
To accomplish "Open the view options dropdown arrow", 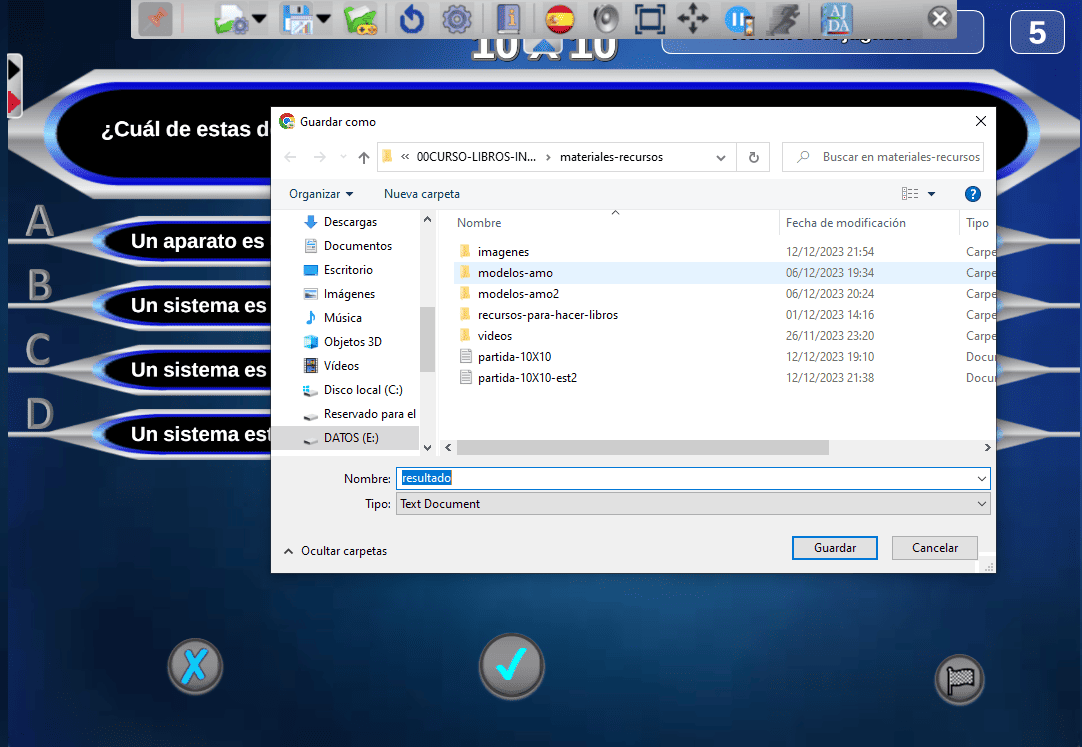I will click(932, 194).
